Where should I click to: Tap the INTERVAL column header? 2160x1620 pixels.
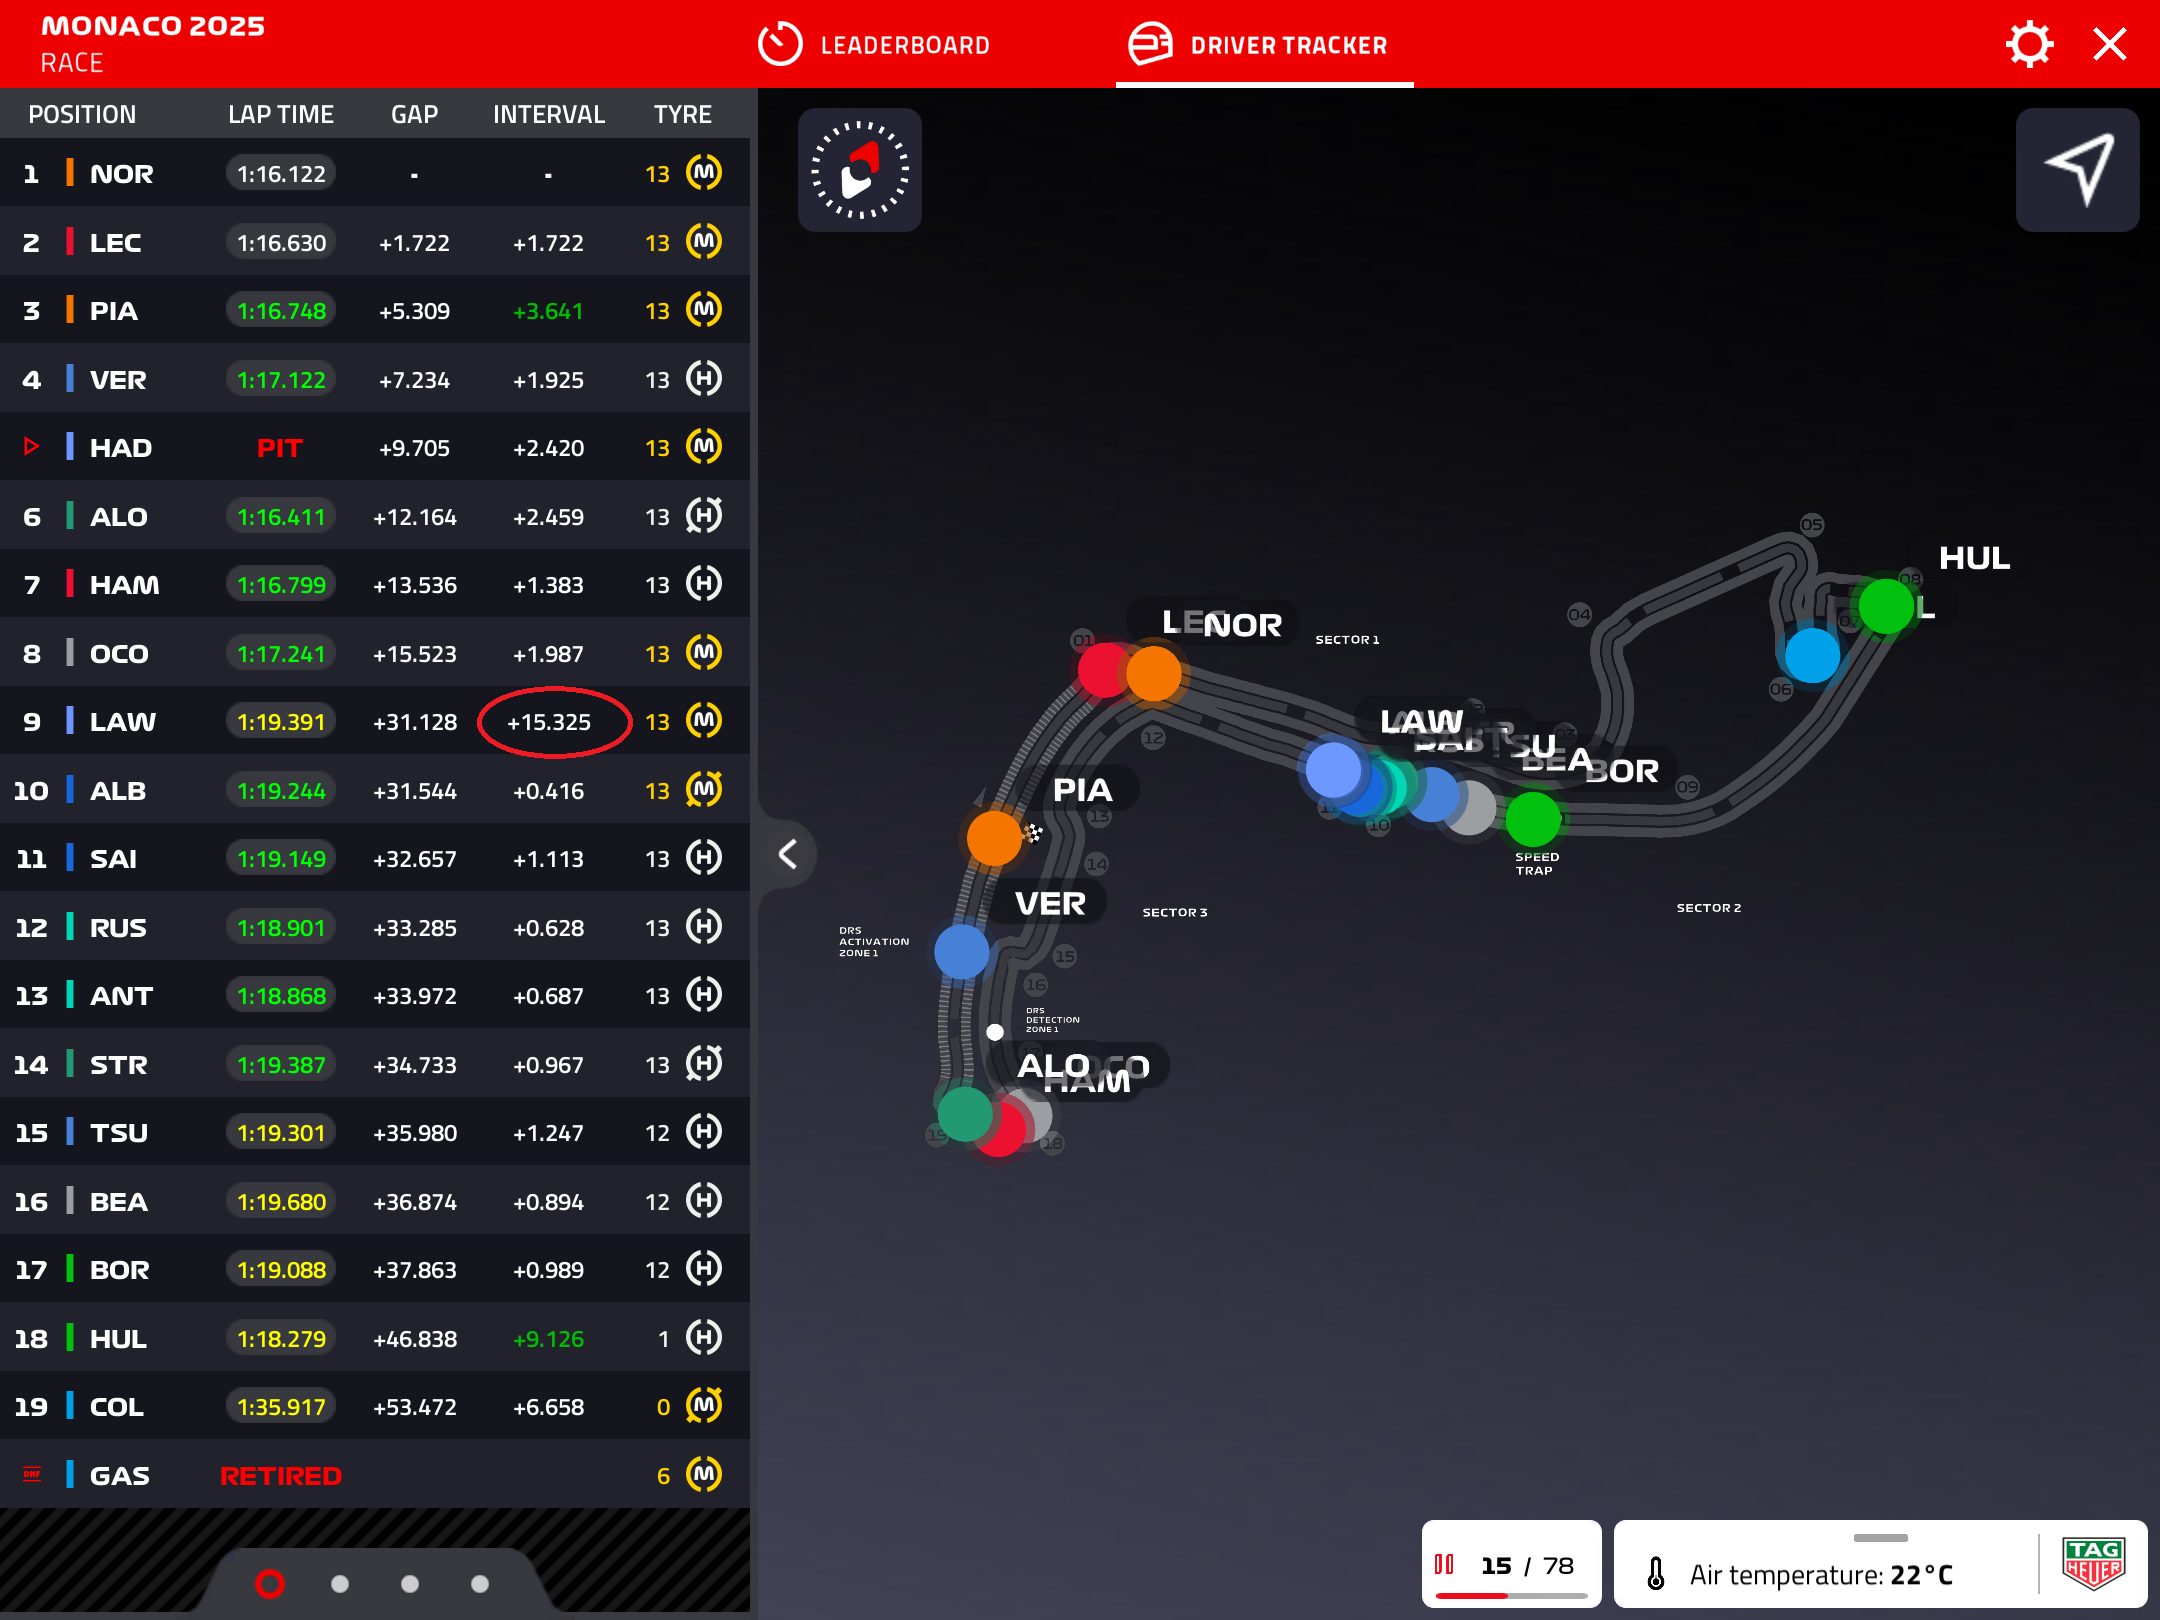(549, 114)
